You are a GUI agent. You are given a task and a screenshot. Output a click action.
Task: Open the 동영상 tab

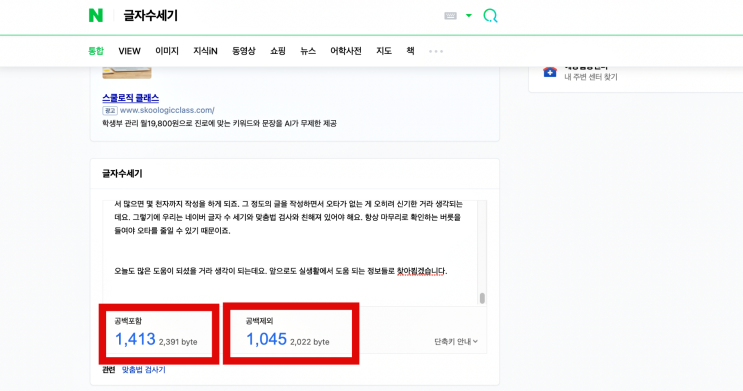(x=244, y=51)
